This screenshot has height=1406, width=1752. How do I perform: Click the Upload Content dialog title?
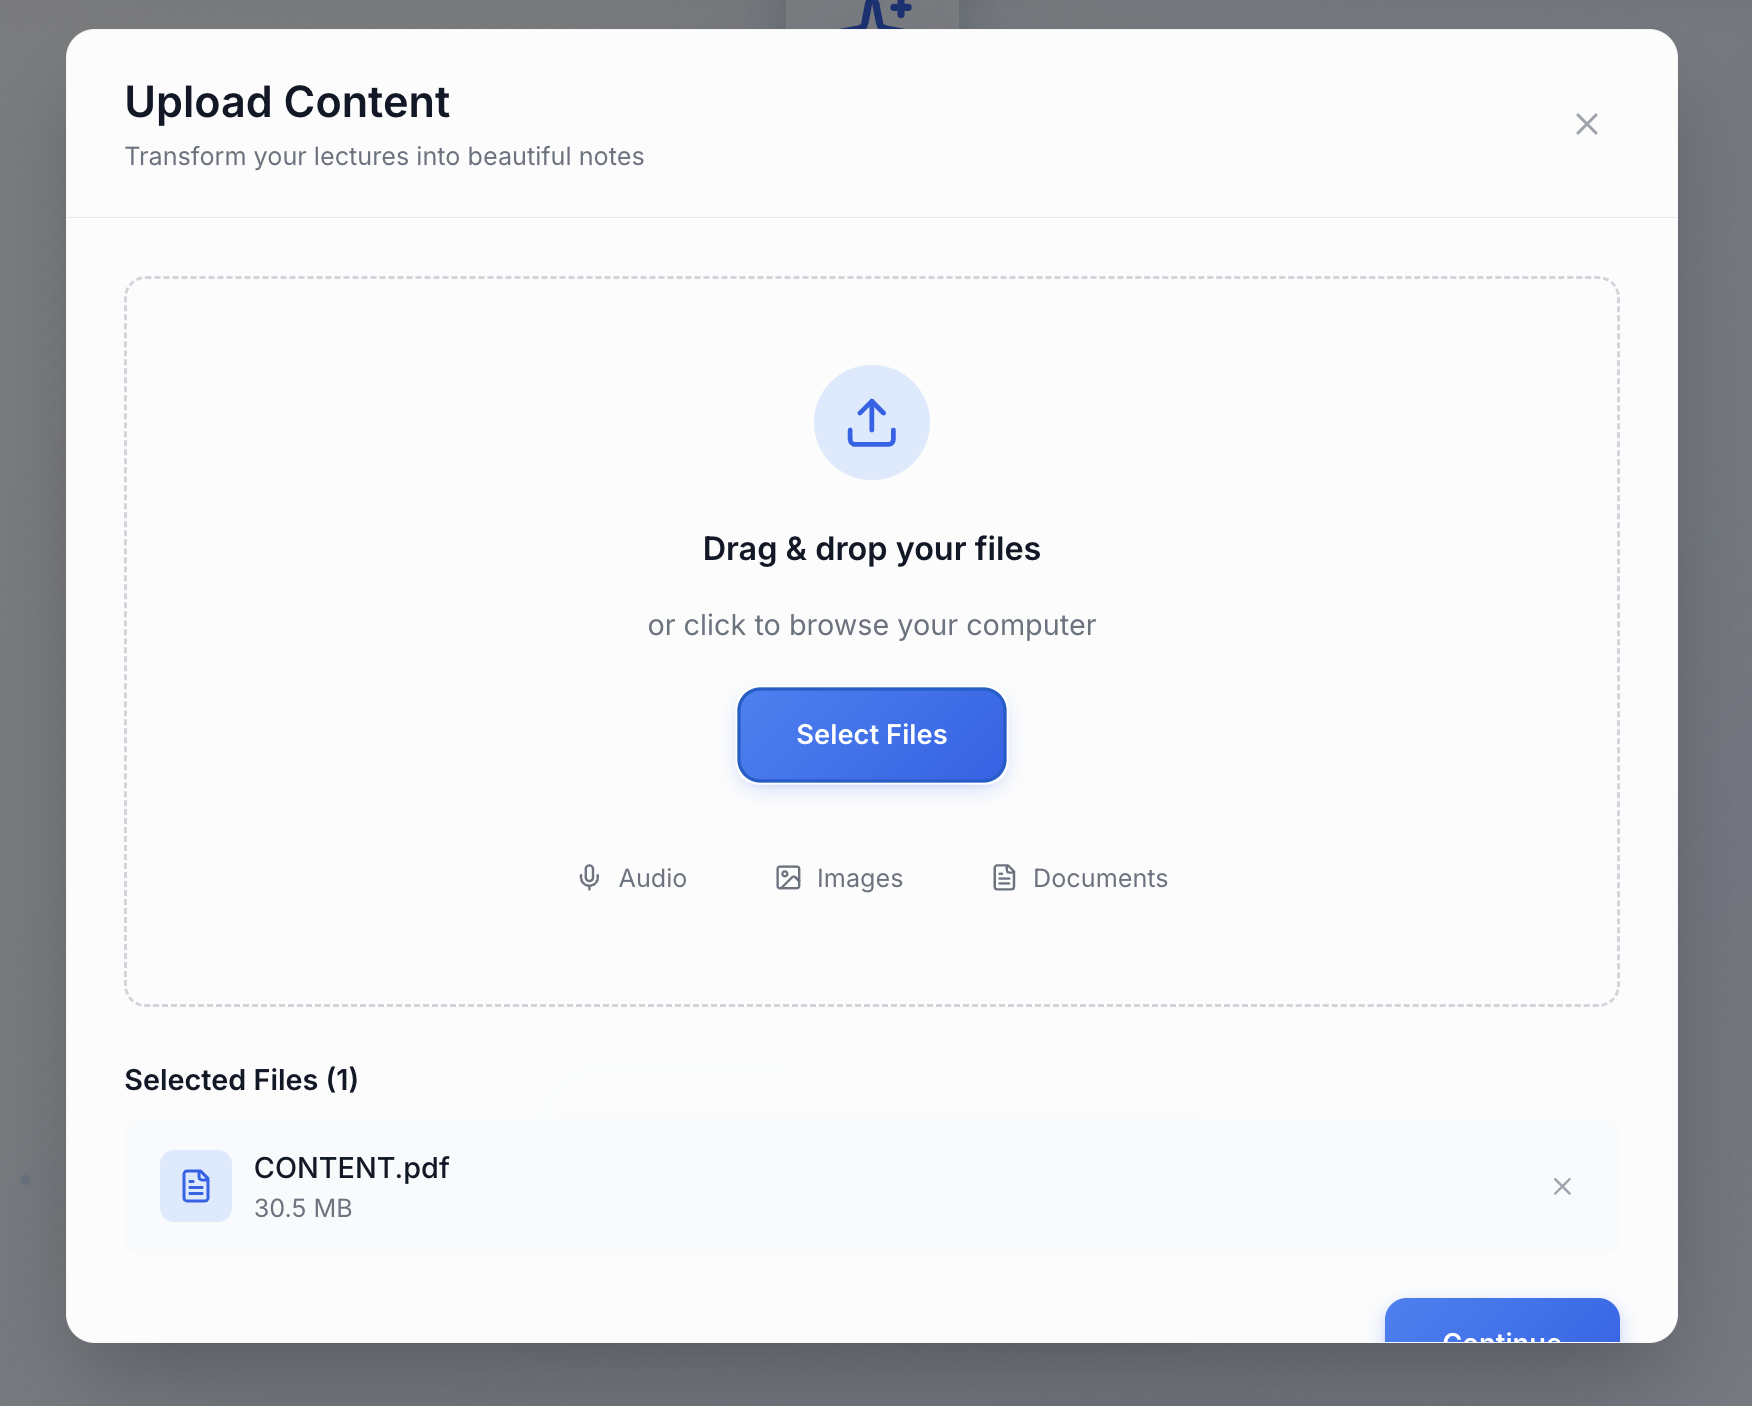[287, 102]
